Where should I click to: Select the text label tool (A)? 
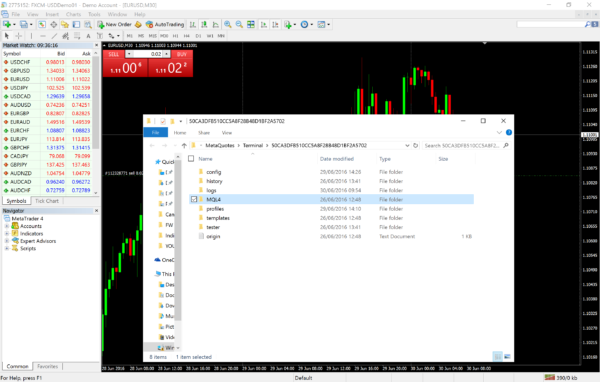click(88, 36)
